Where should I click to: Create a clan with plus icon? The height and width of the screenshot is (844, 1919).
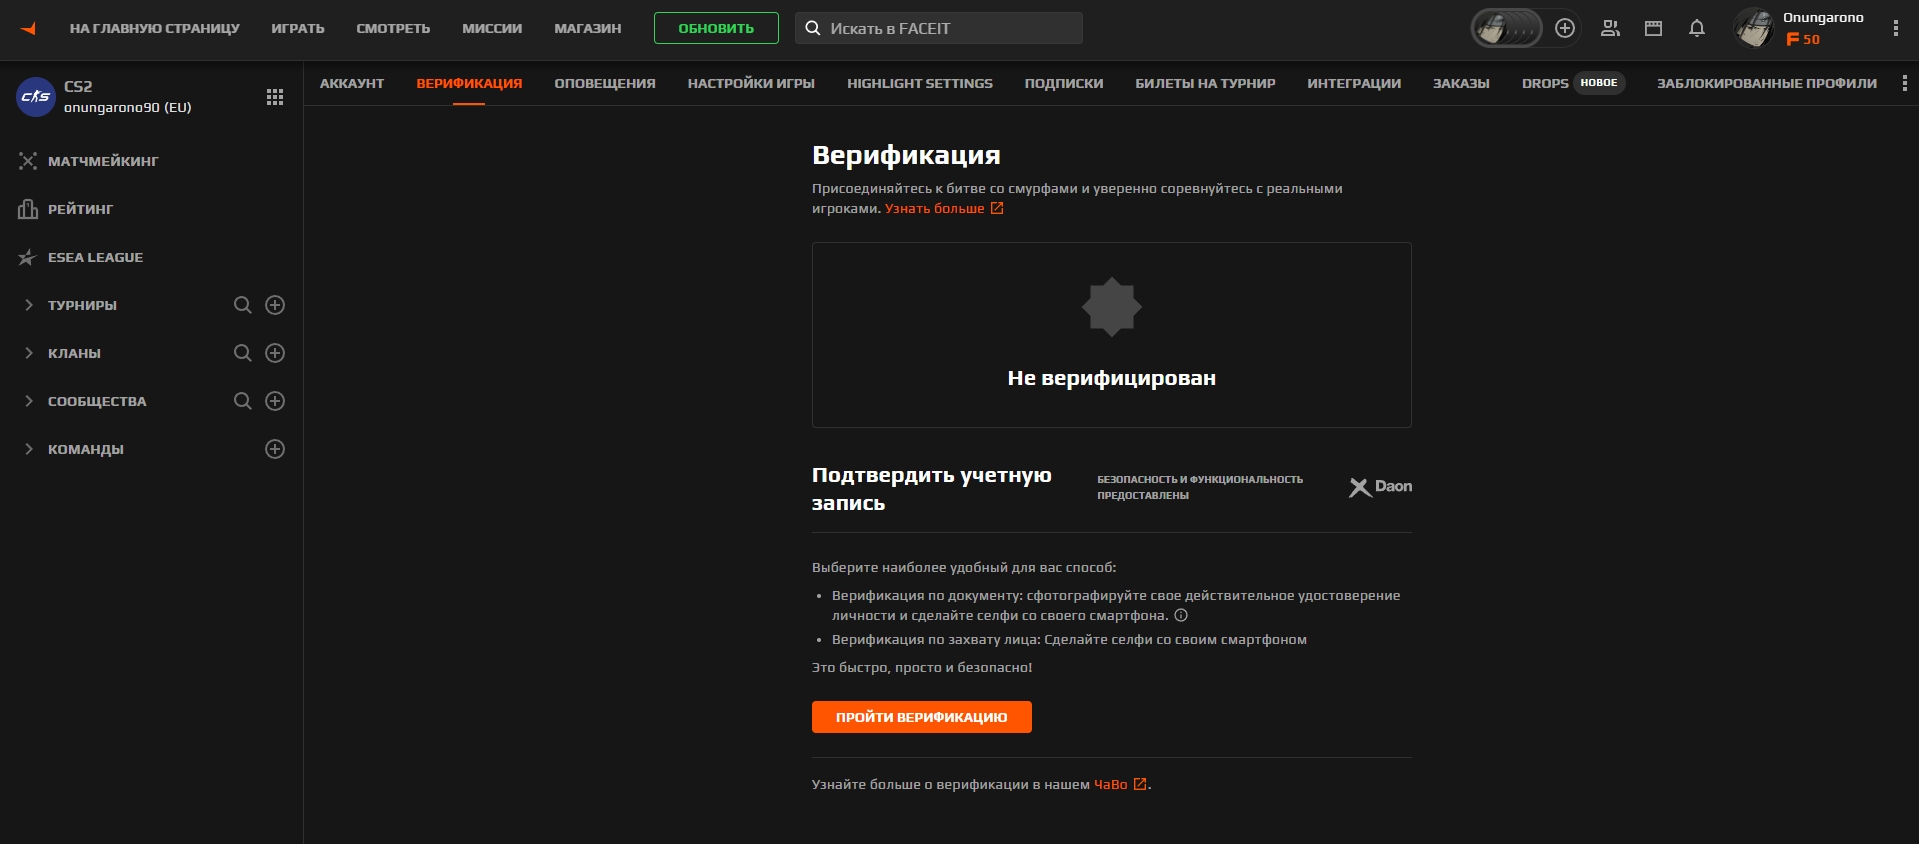275,353
